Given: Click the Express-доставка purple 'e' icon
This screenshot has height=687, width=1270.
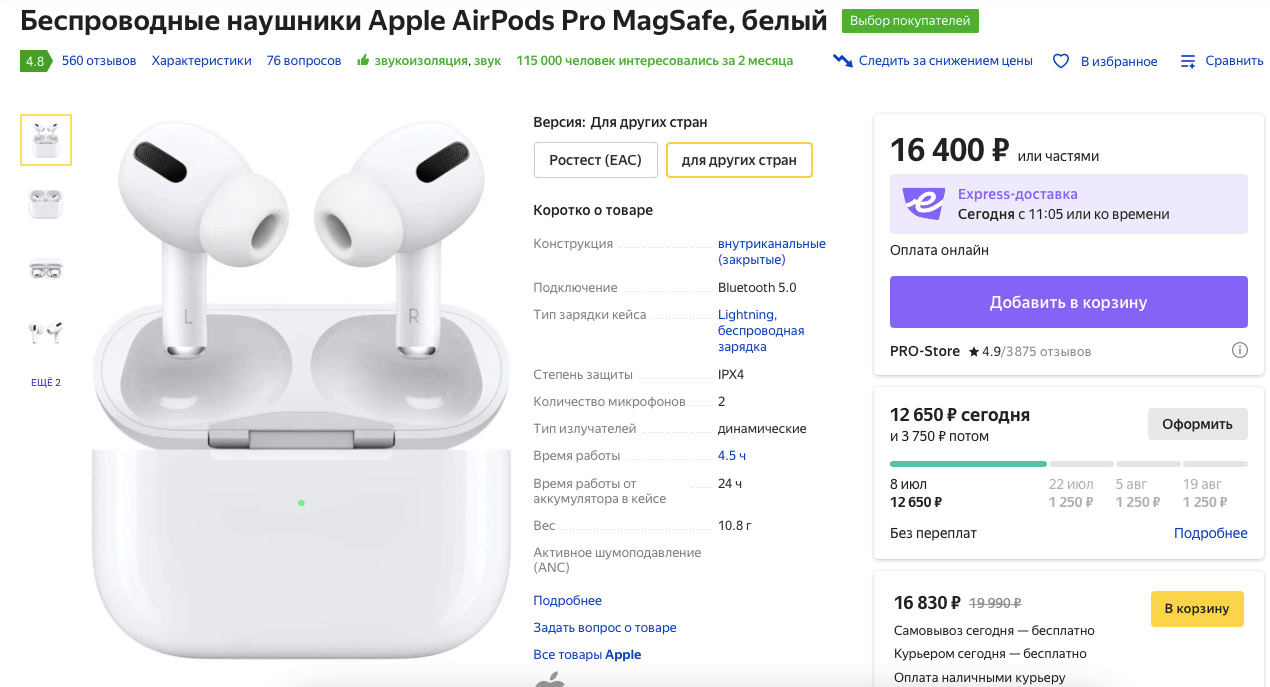Looking at the screenshot, I should tap(921, 203).
